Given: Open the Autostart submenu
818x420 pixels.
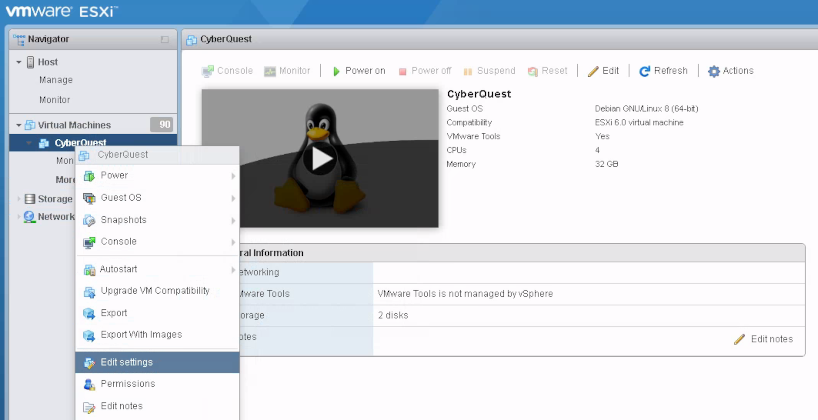Looking at the screenshot, I should [x=157, y=269].
